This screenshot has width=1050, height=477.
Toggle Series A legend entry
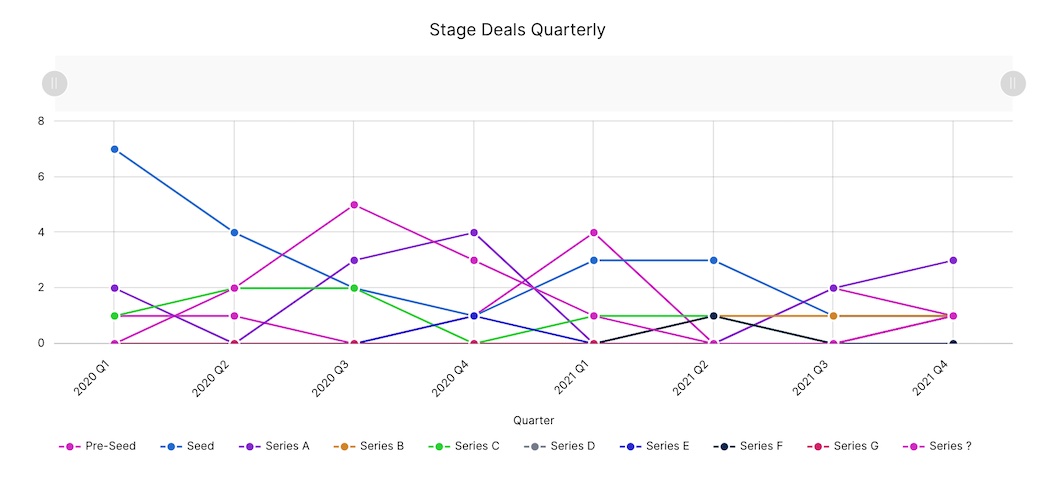coord(276,446)
